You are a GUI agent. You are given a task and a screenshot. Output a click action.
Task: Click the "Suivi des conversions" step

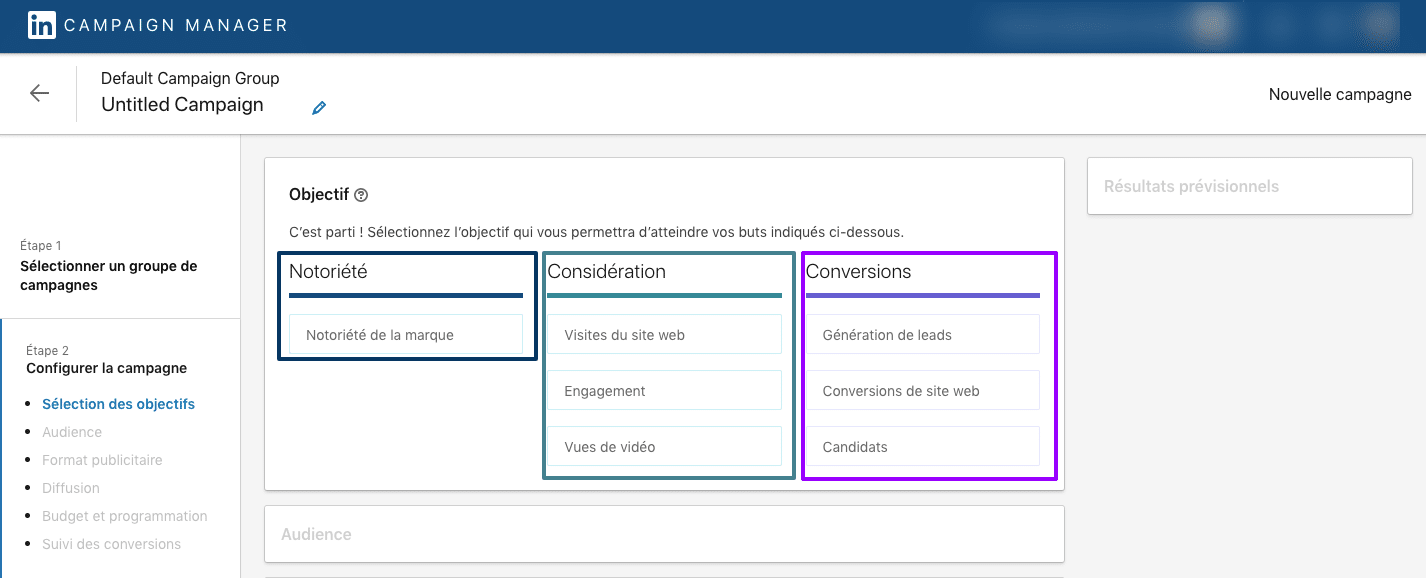112,543
